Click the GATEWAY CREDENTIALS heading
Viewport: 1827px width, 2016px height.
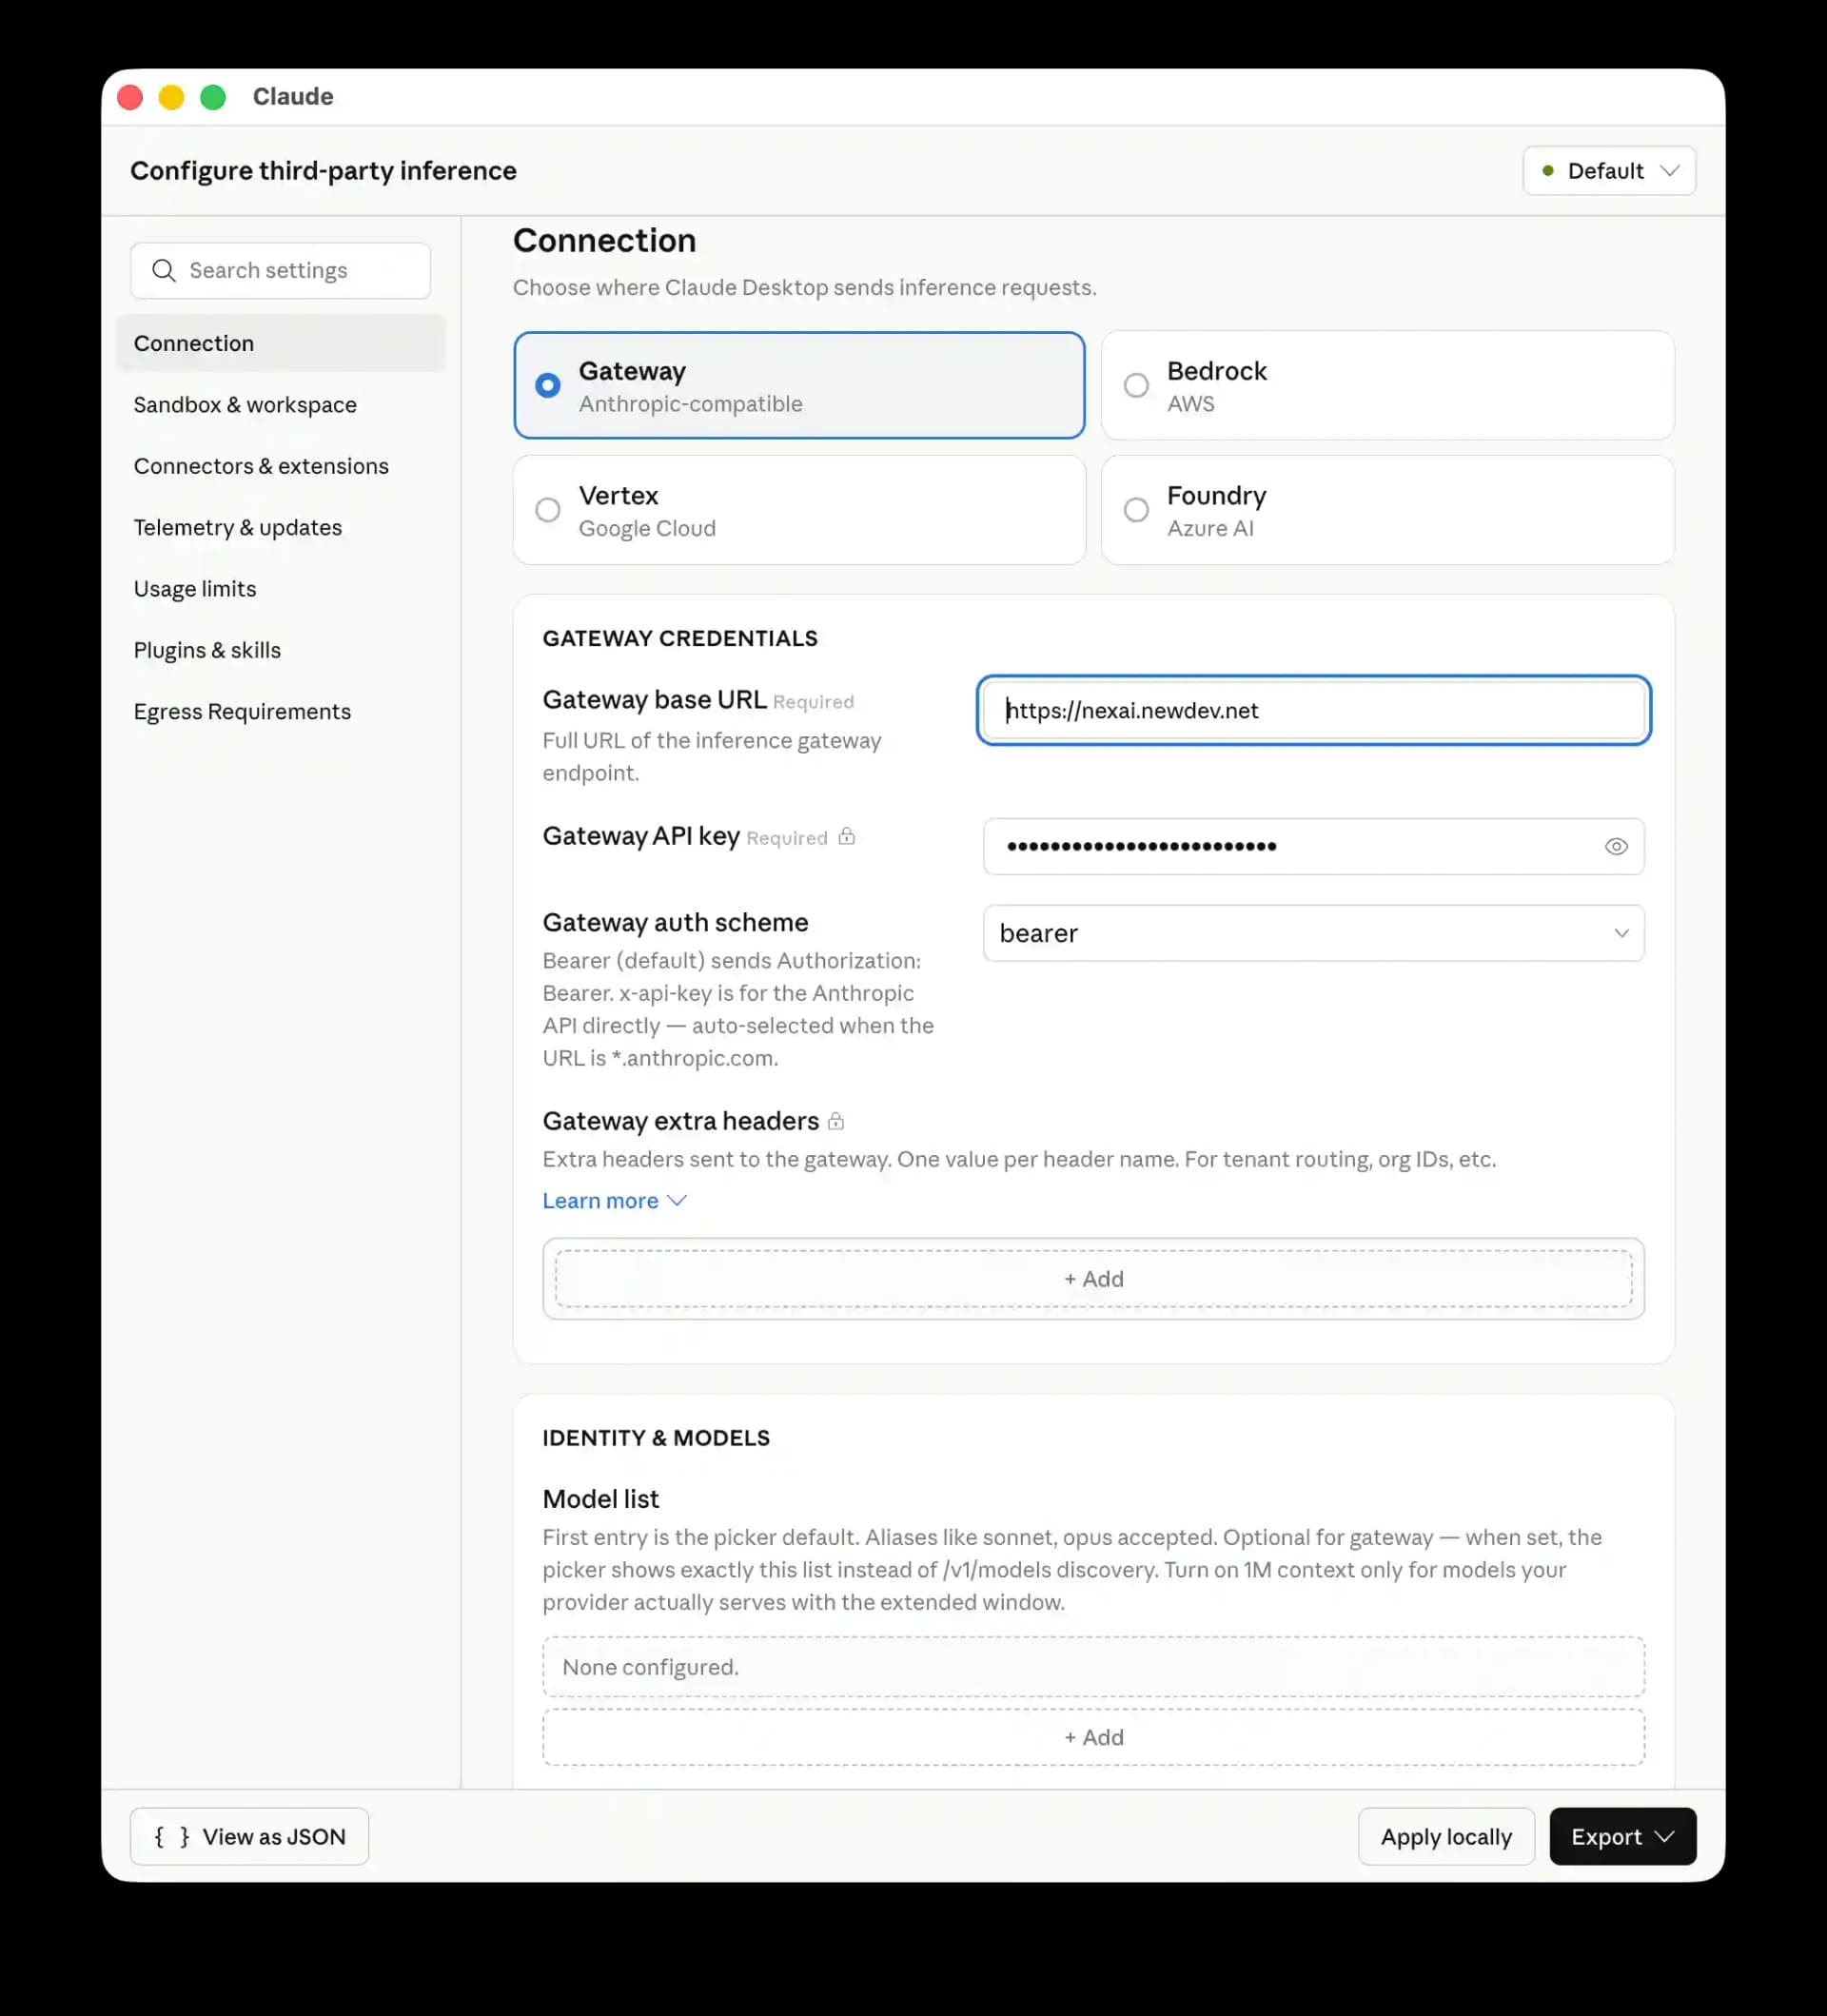(x=680, y=638)
